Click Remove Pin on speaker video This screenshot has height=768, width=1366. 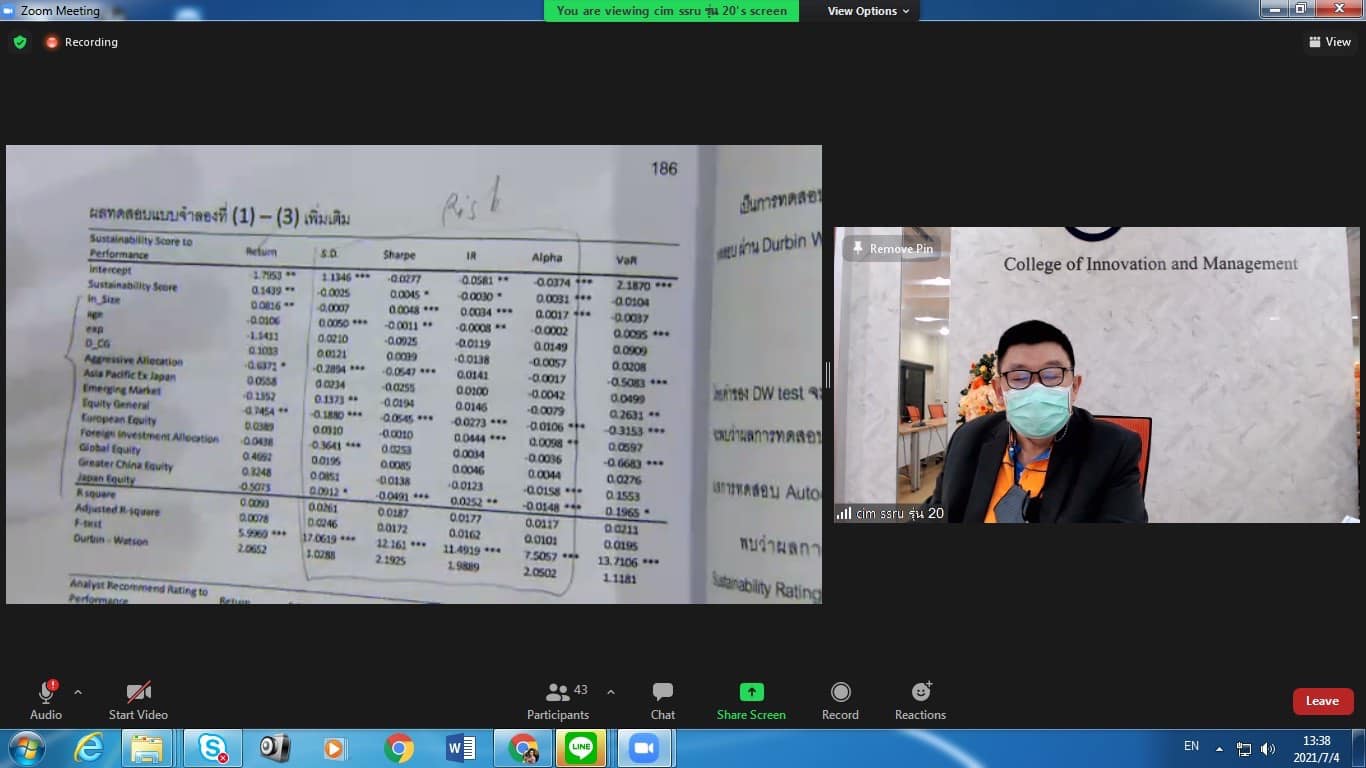pos(892,249)
